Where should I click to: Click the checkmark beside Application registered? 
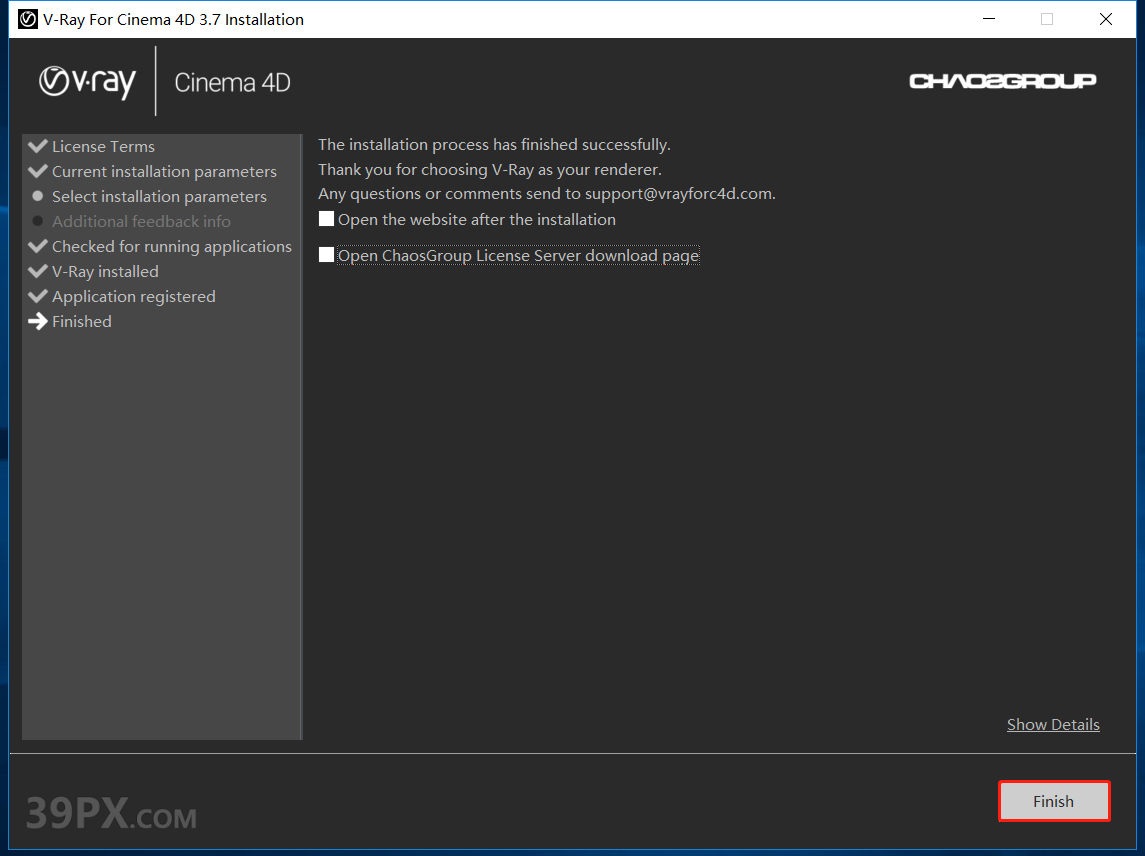37,296
